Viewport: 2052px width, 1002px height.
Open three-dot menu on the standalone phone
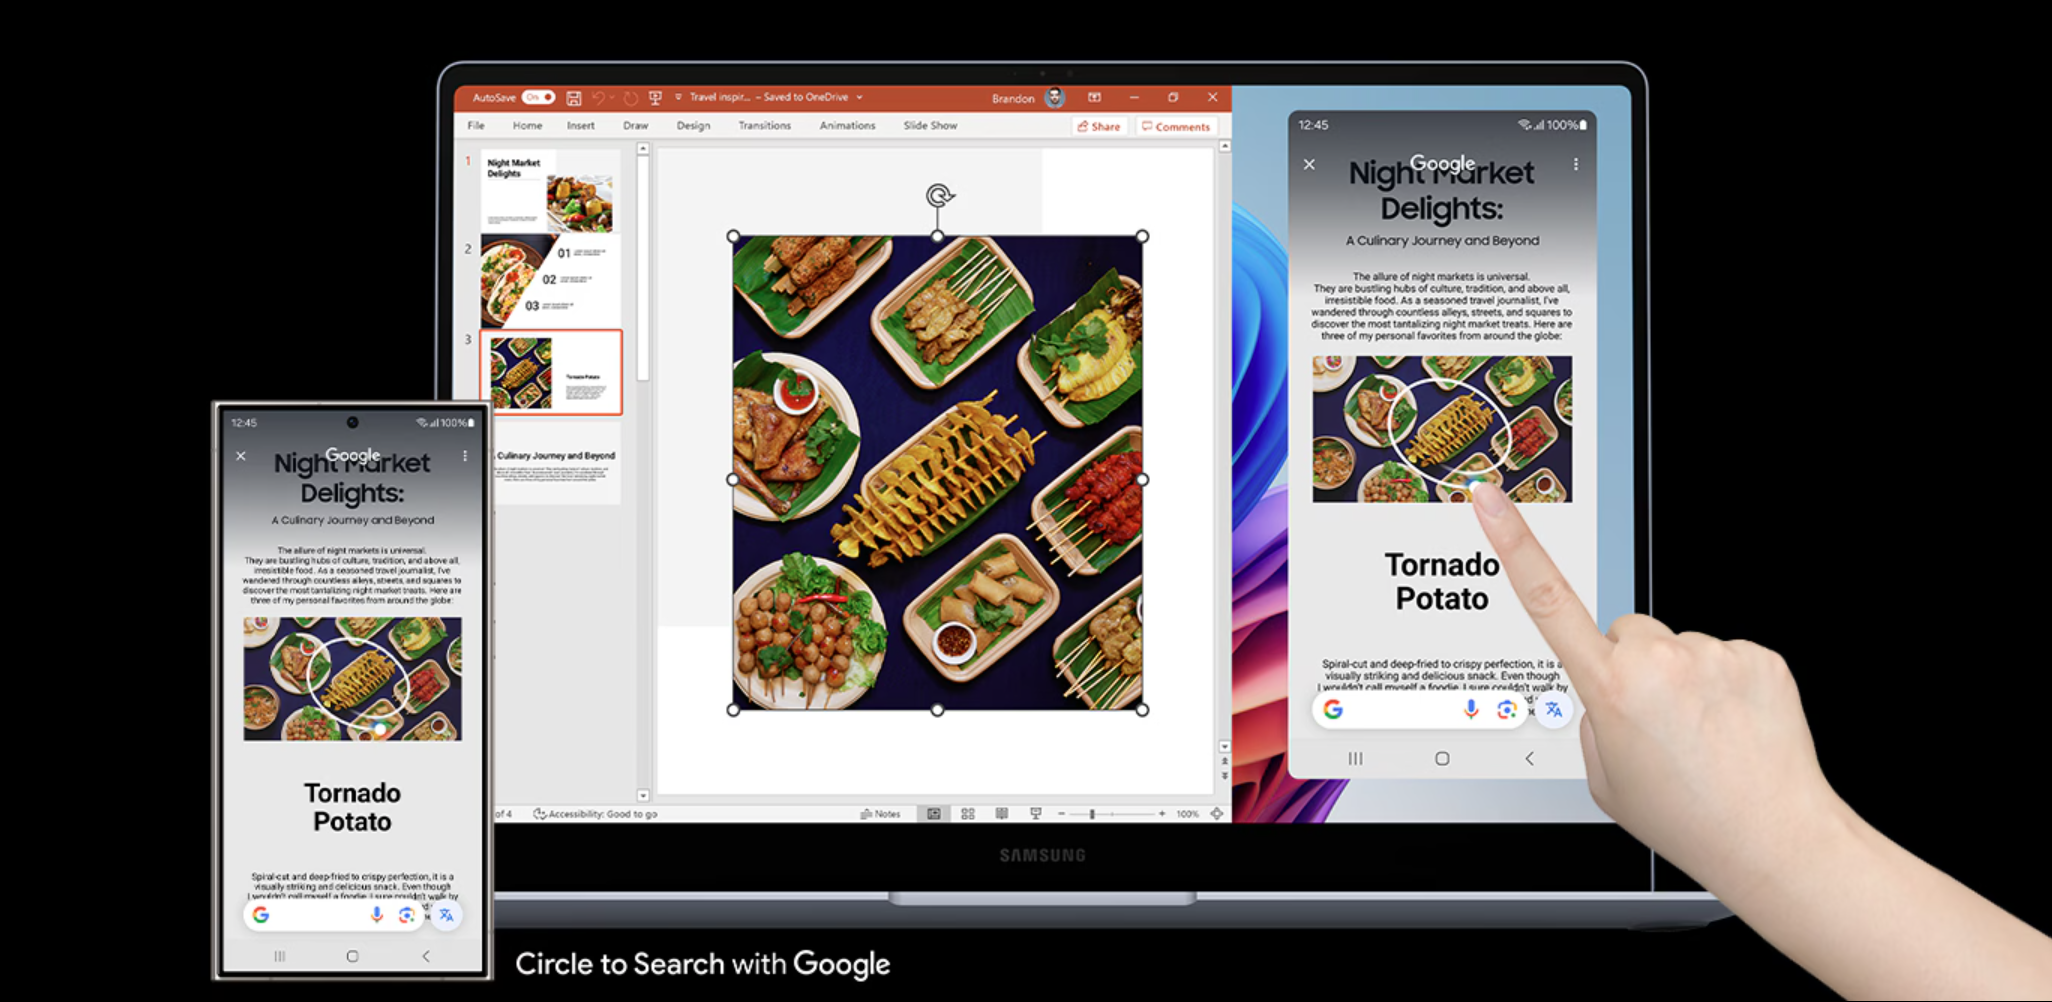pos(465,456)
